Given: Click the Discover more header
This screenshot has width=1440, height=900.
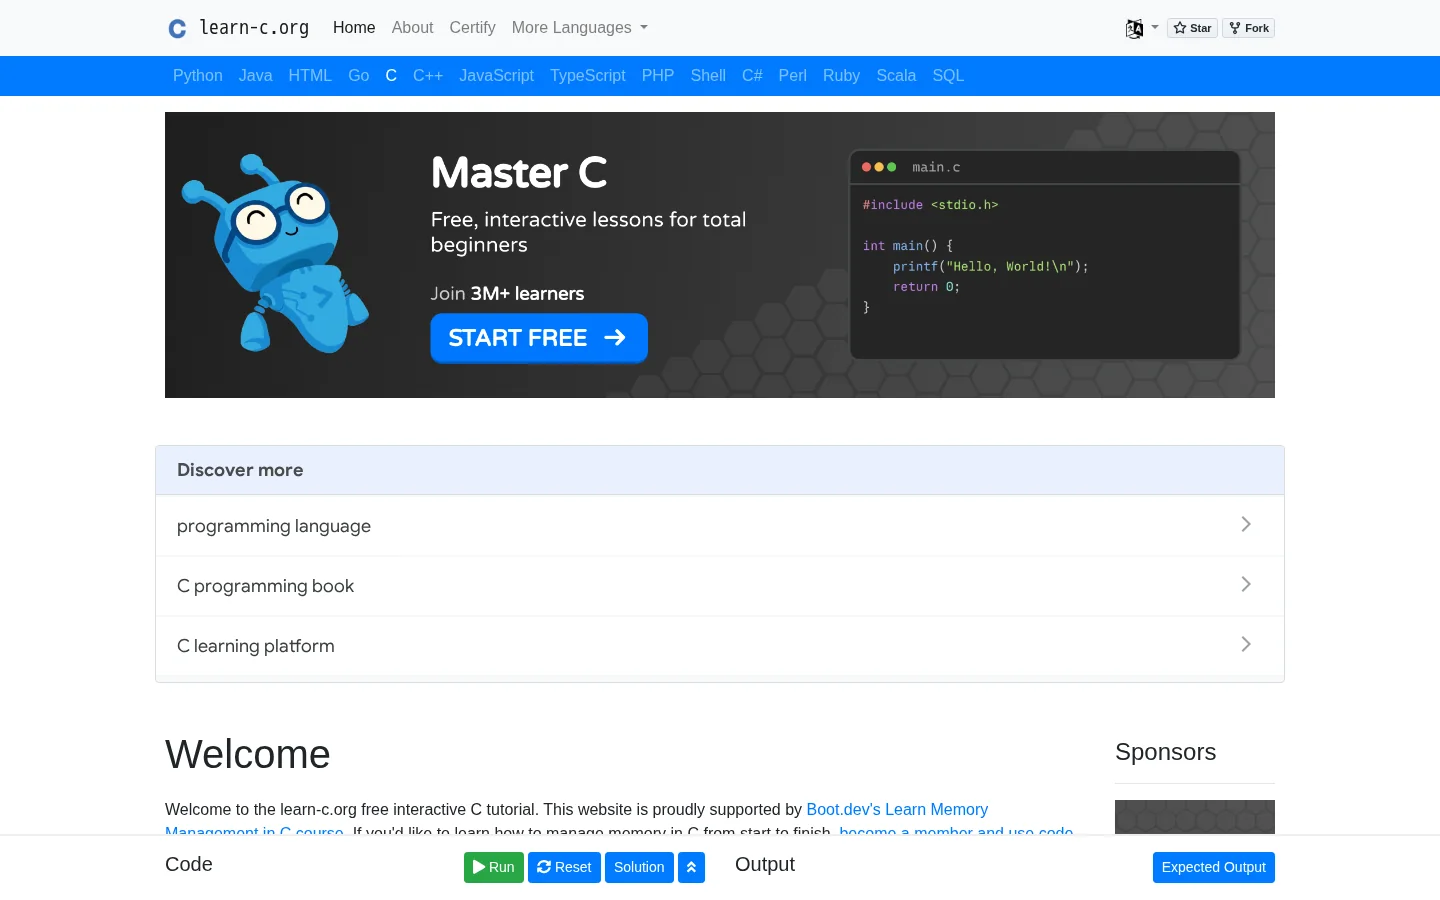Looking at the screenshot, I should point(720,470).
